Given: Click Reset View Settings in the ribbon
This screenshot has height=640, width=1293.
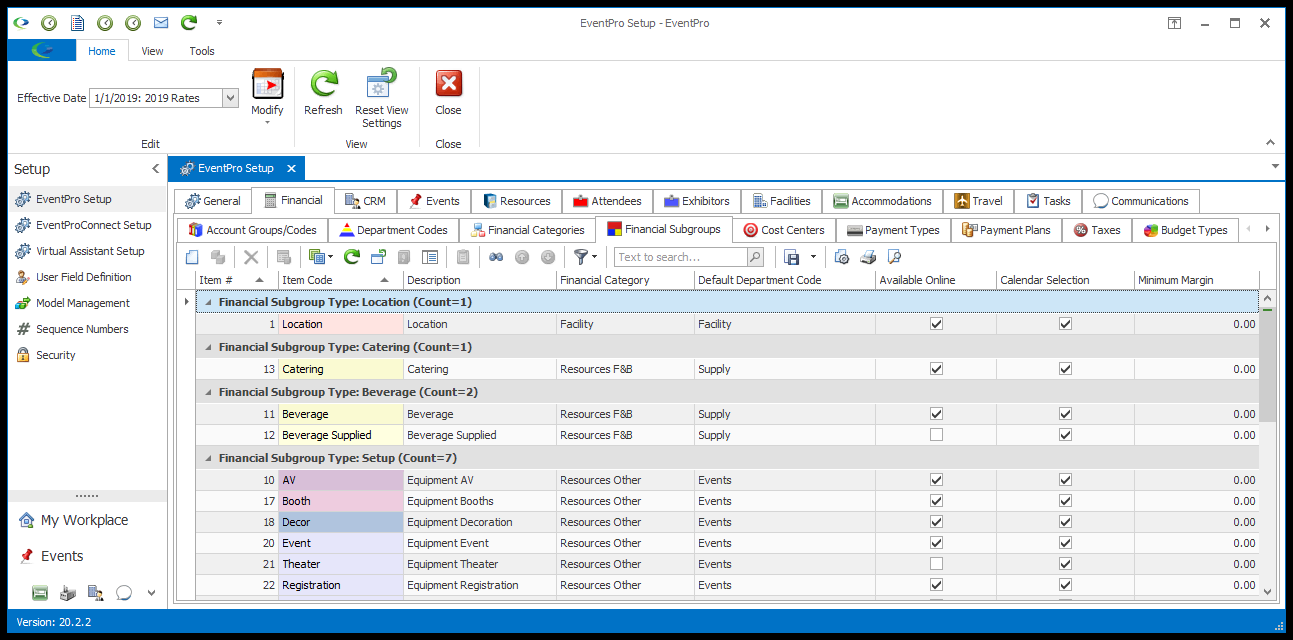Looking at the screenshot, I should point(382,100).
